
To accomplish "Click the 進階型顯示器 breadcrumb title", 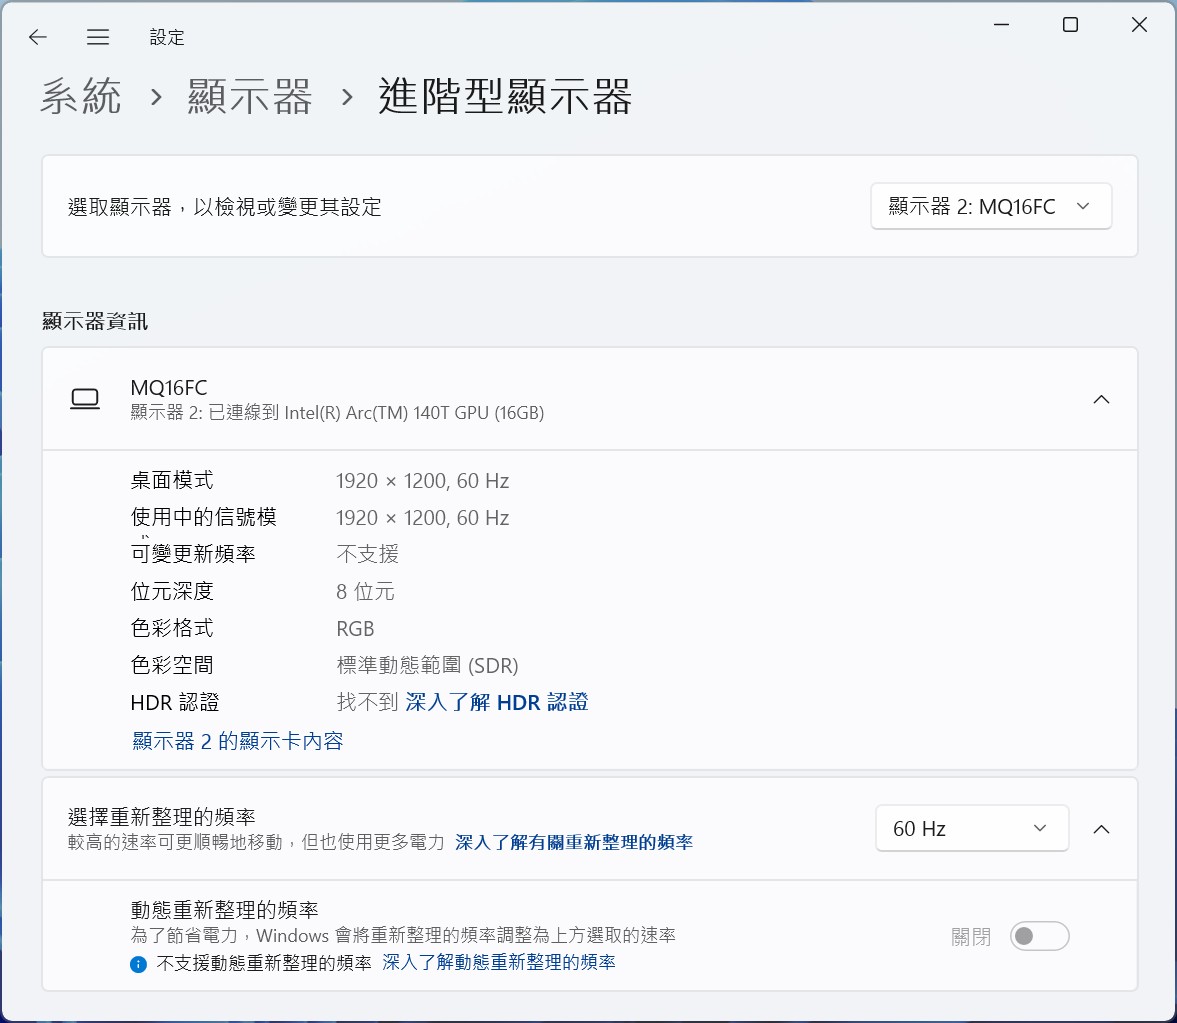I will point(504,97).
